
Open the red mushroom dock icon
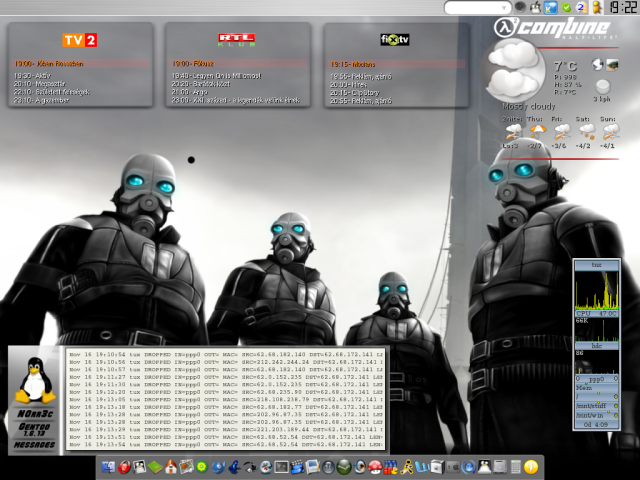click(375, 467)
